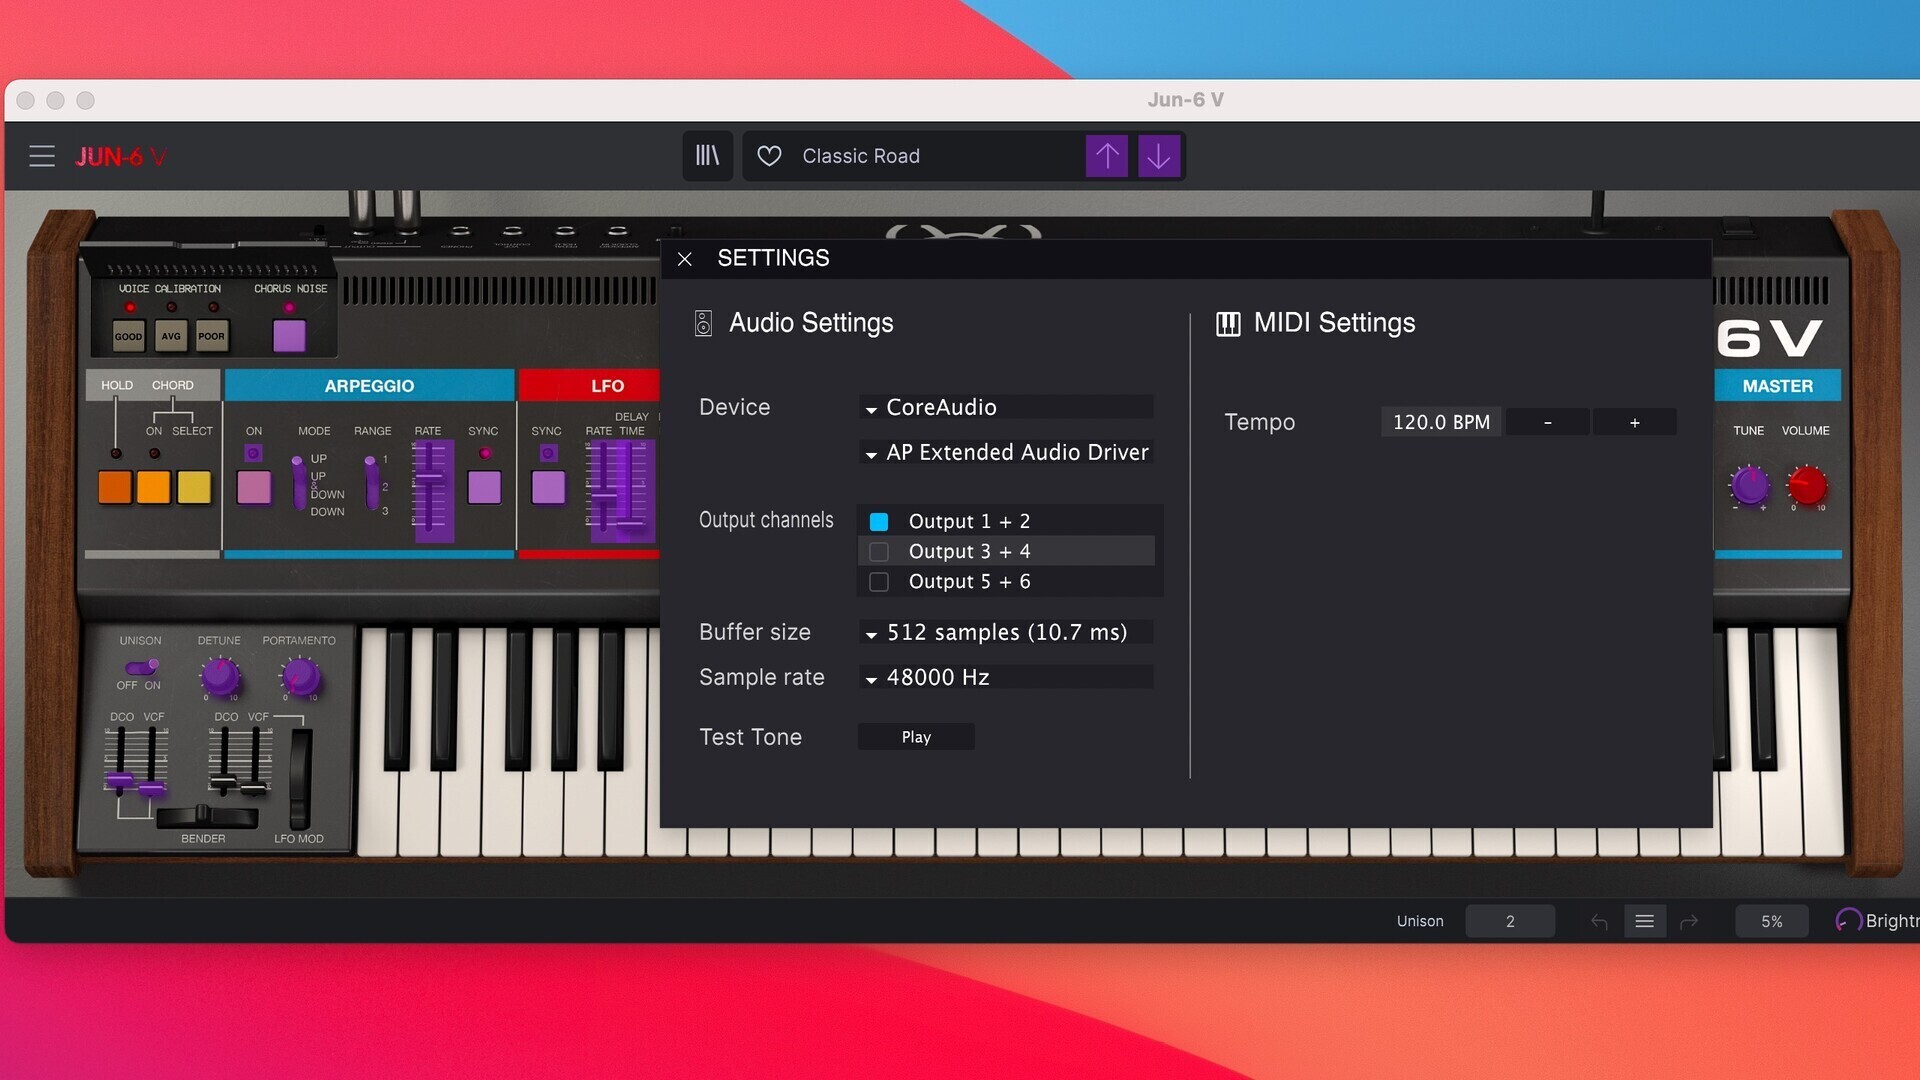Close the Settings panel
The width and height of the screenshot is (1920, 1080).
point(685,259)
